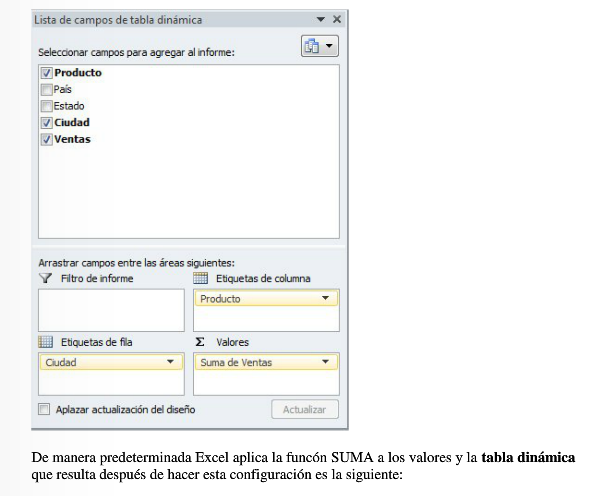This screenshot has width=611, height=496.
Task: Open the field list pane options arrow
Action: click(x=321, y=19)
